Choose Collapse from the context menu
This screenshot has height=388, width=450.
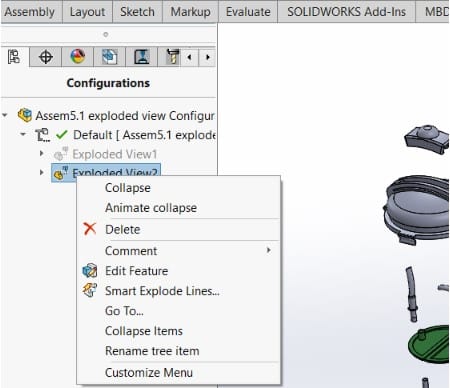pyautogui.click(x=179, y=188)
